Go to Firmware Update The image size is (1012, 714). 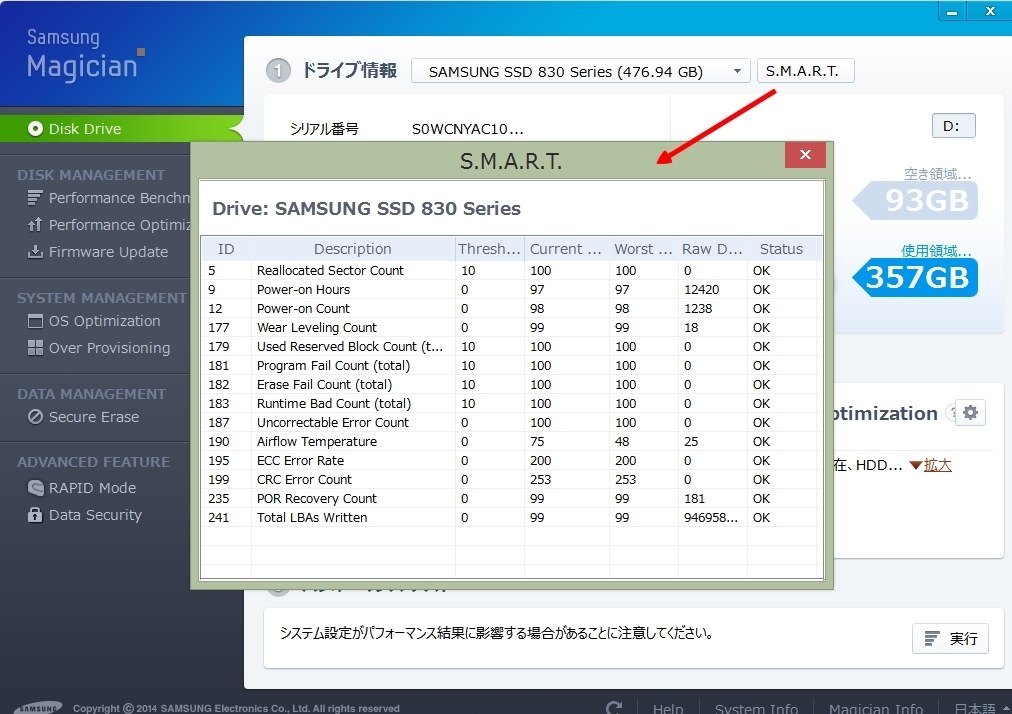[97, 252]
